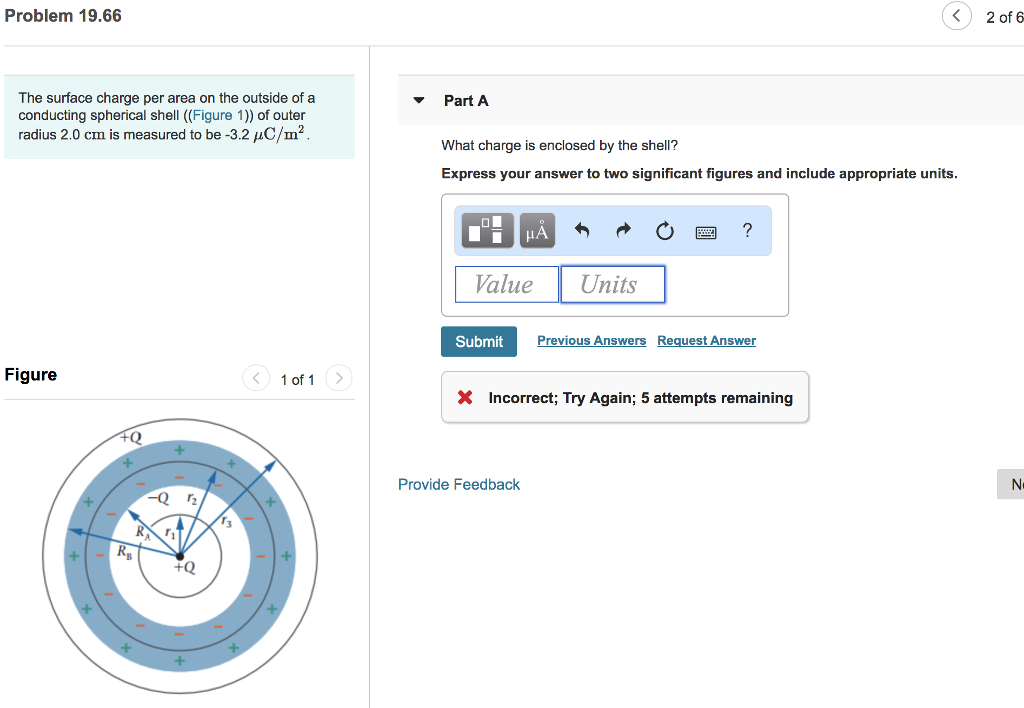Click the 'Figure' section heading
1024x708 pixels.
click(31, 375)
